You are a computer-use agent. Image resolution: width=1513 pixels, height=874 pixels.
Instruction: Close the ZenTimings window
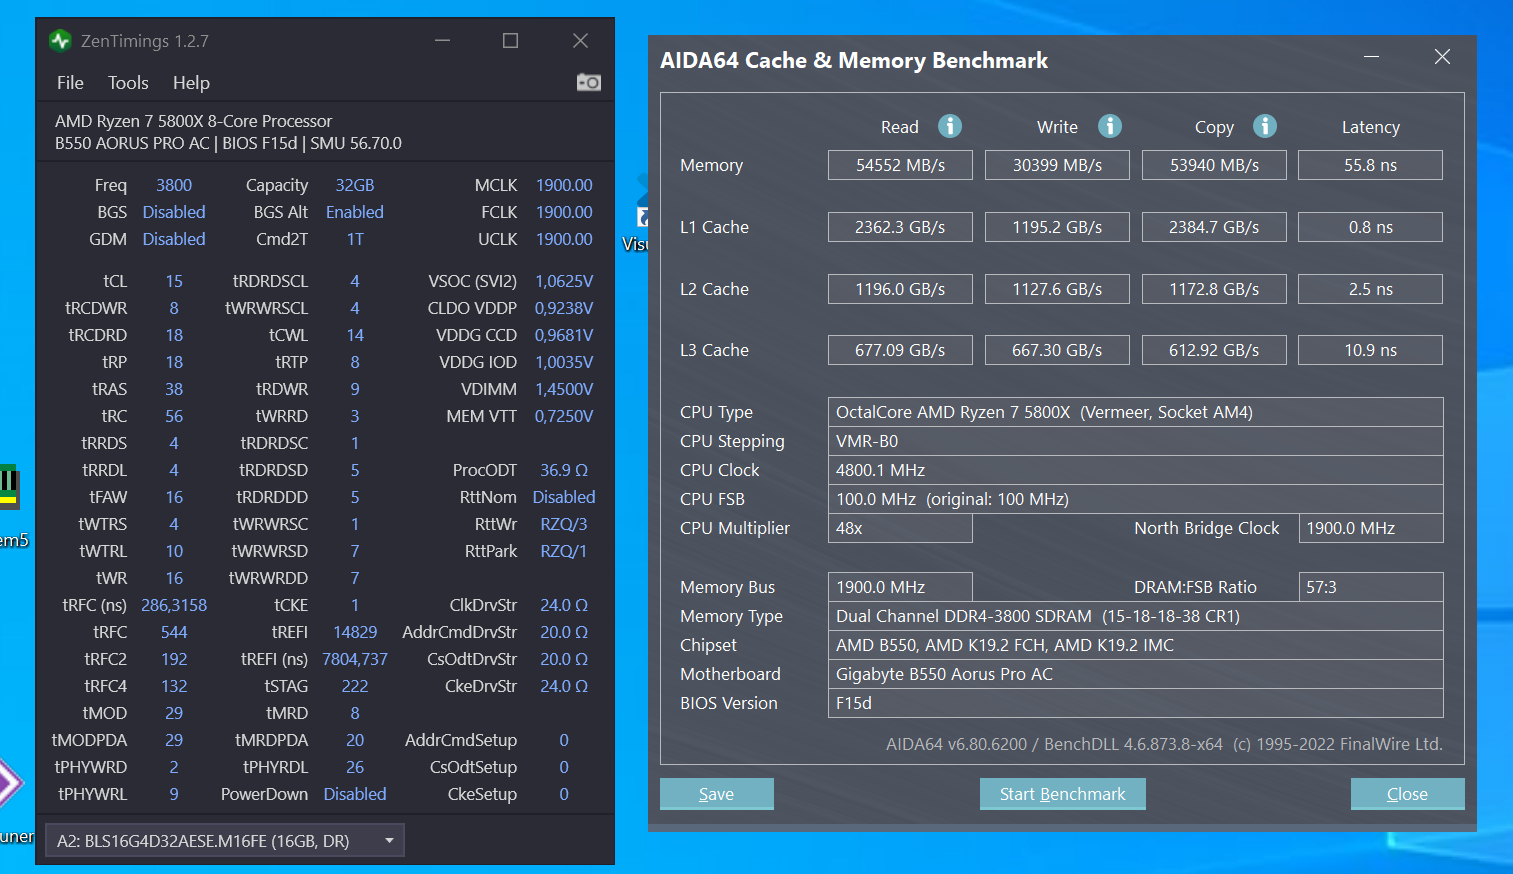580,41
